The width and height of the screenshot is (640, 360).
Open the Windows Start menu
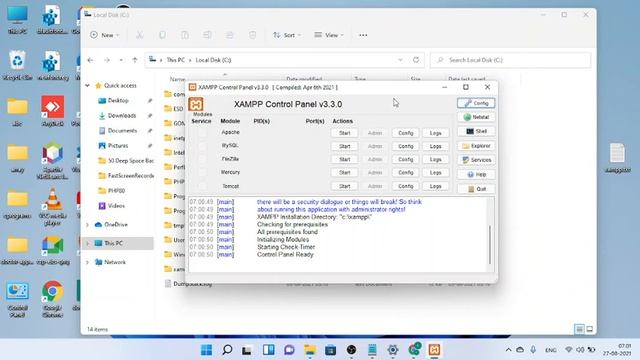[207, 350]
